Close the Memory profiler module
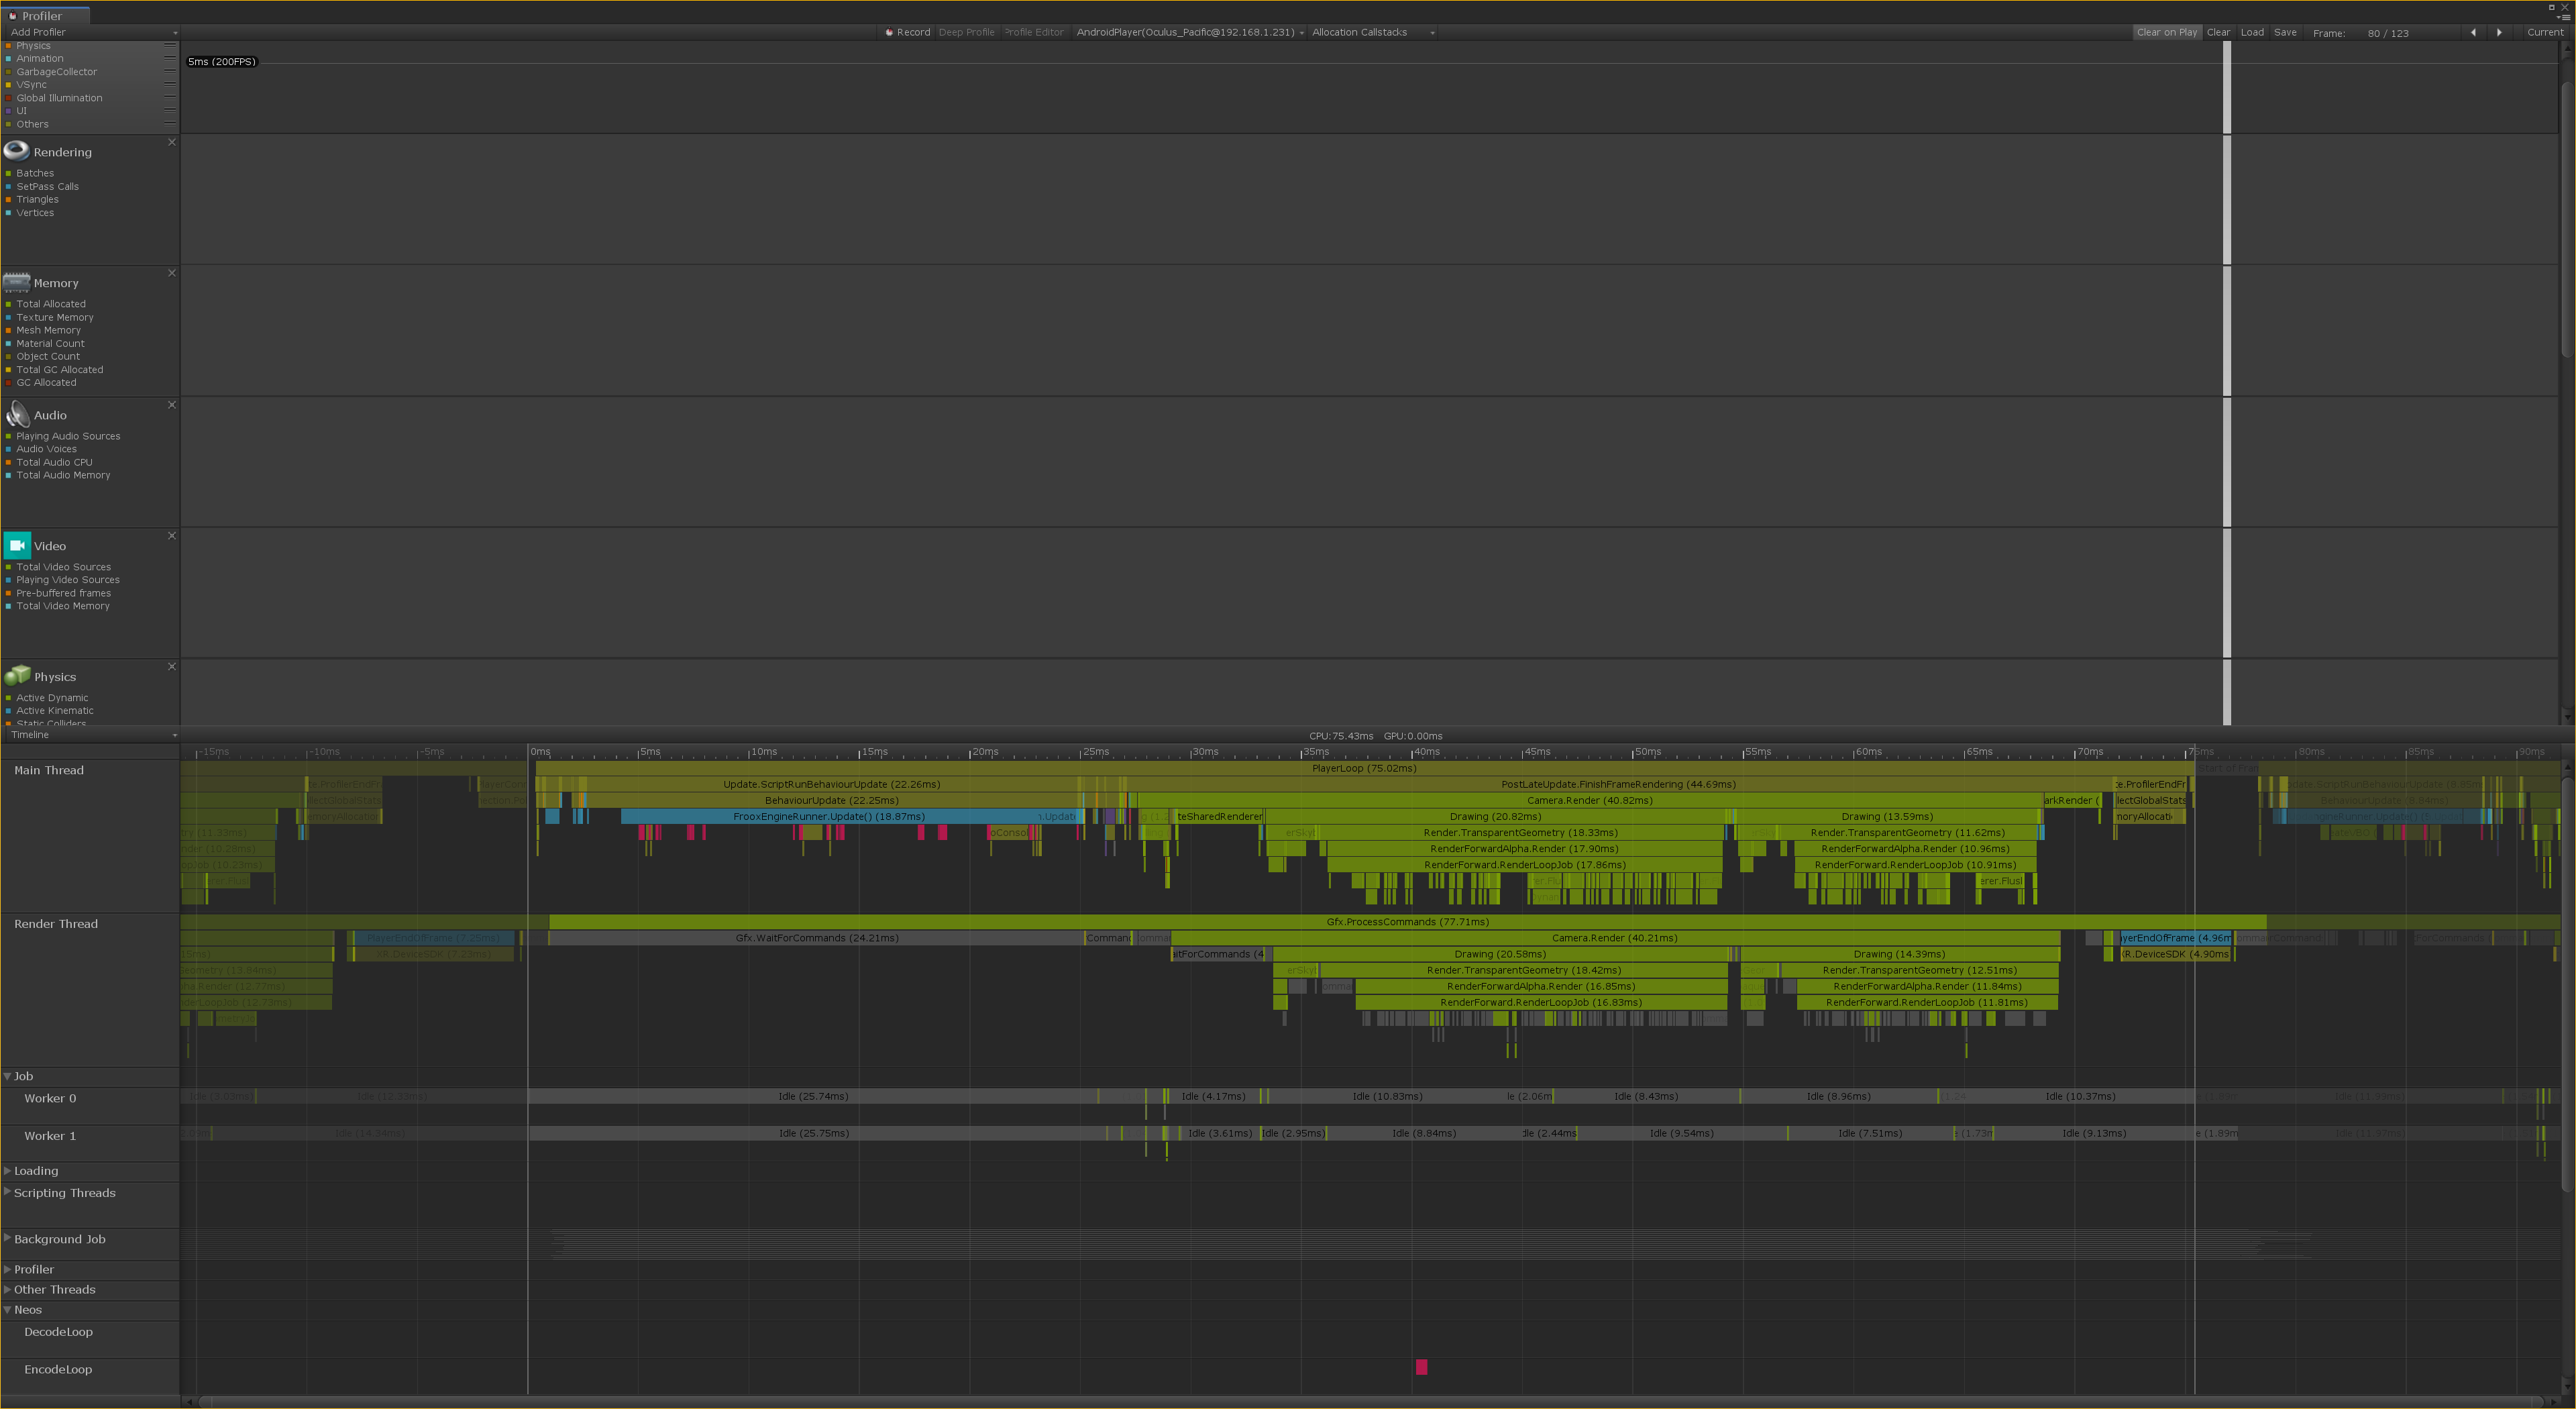The width and height of the screenshot is (2576, 1409). pyautogui.click(x=172, y=273)
